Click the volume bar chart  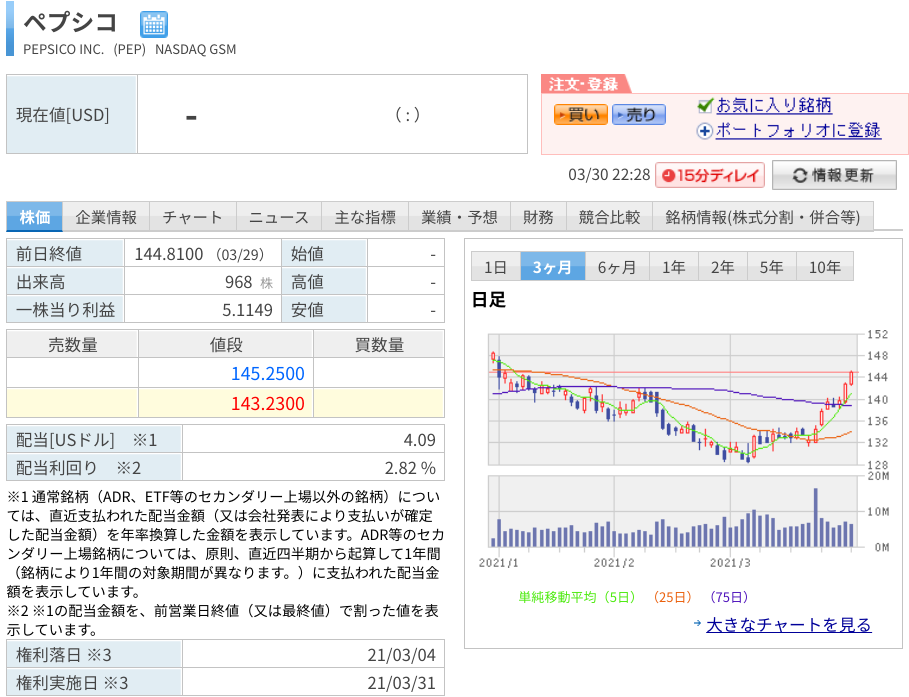pyautogui.click(x=673, y=511)
